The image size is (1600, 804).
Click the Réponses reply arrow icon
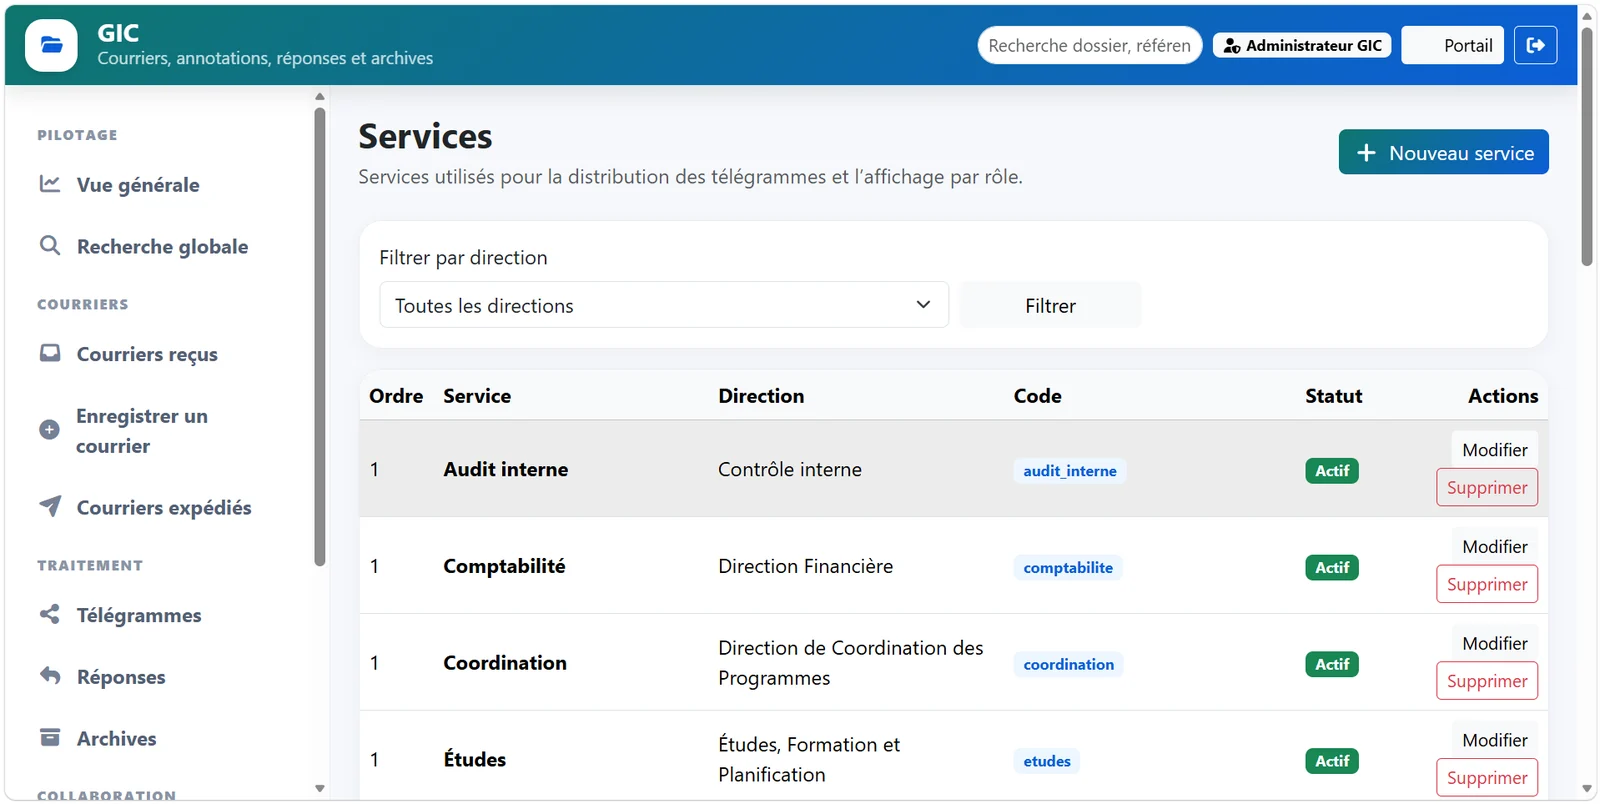pyautogui.click(x=49, y=676)
